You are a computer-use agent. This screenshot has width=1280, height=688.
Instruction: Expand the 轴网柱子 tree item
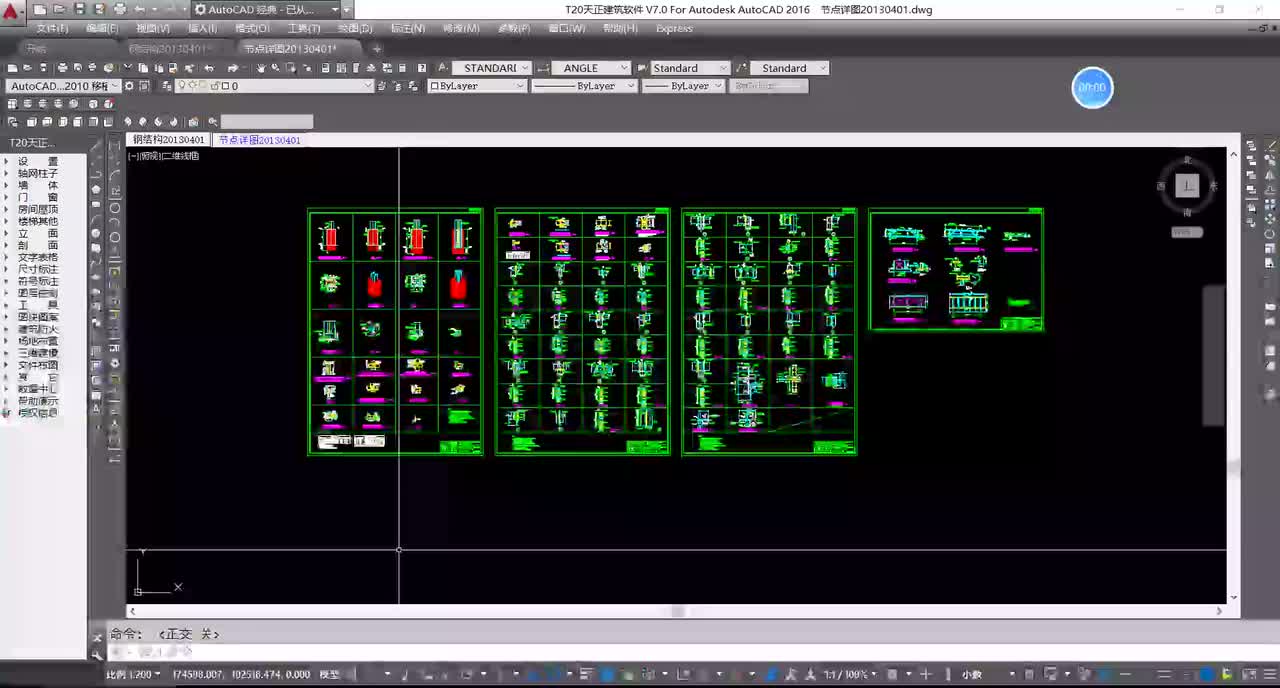[x=6, y=173]
